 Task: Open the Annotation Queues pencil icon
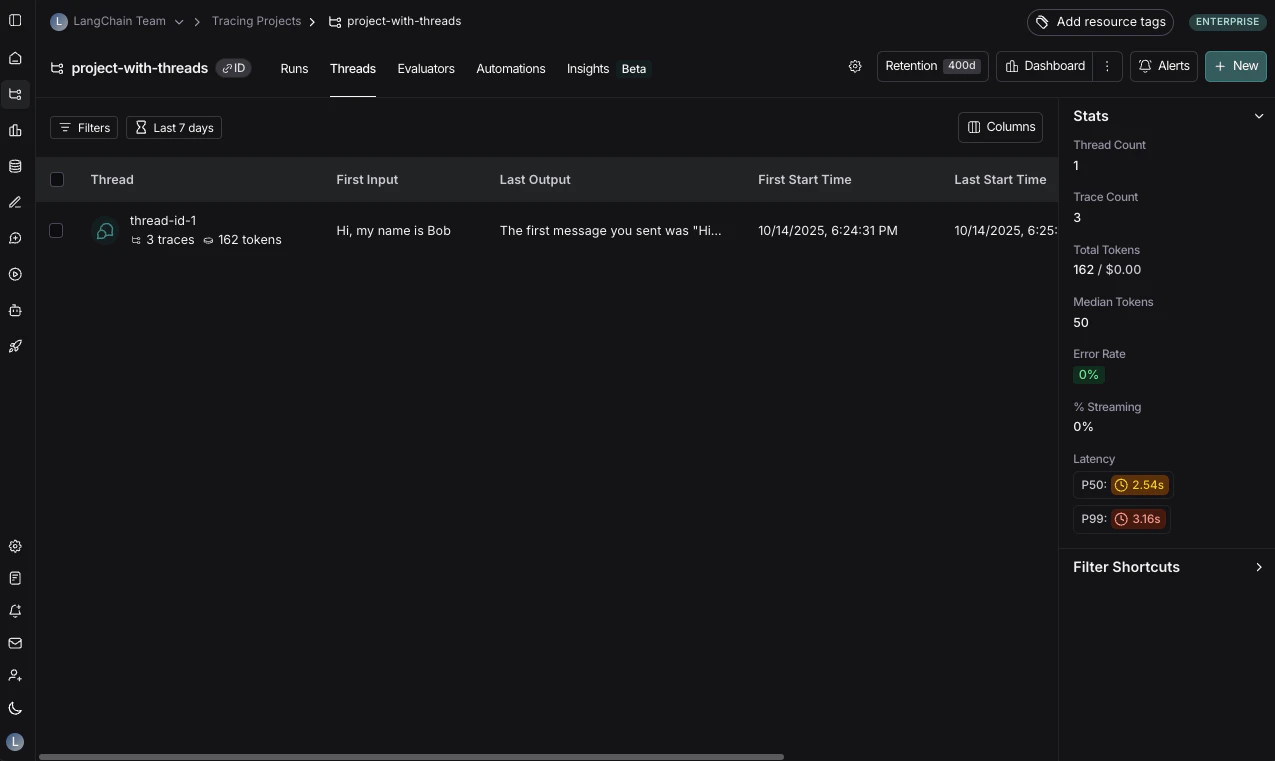[15, 202]
